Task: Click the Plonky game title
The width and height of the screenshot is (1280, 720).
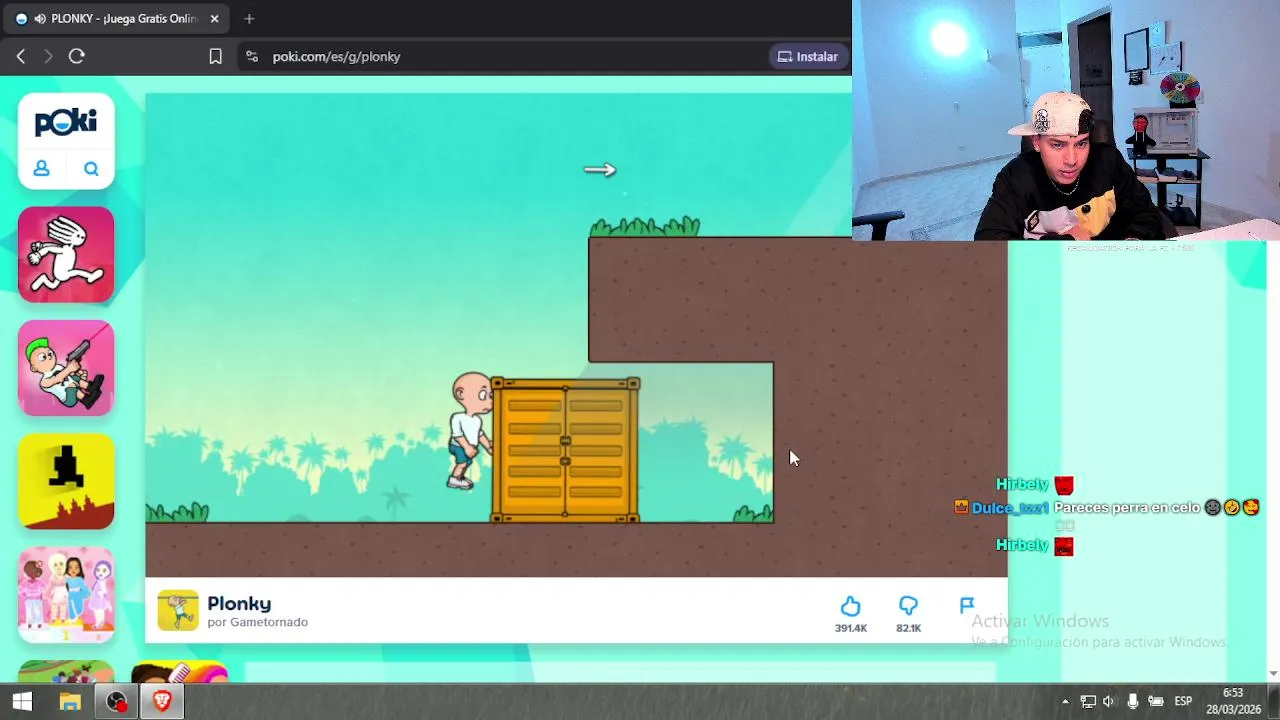Action: click(x=239, y=604)
